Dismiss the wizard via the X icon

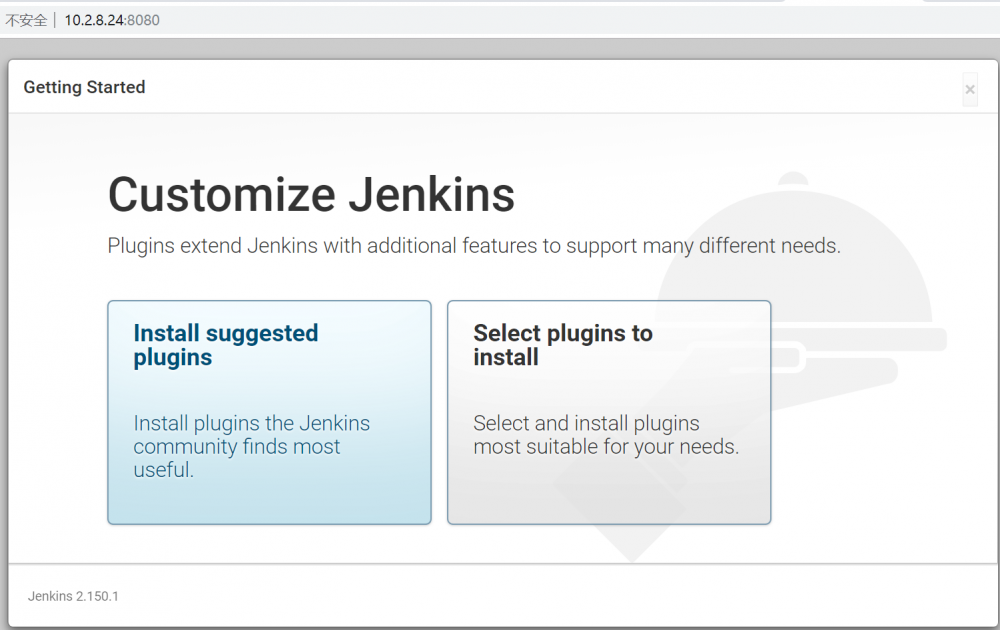[x=970, y=89]
